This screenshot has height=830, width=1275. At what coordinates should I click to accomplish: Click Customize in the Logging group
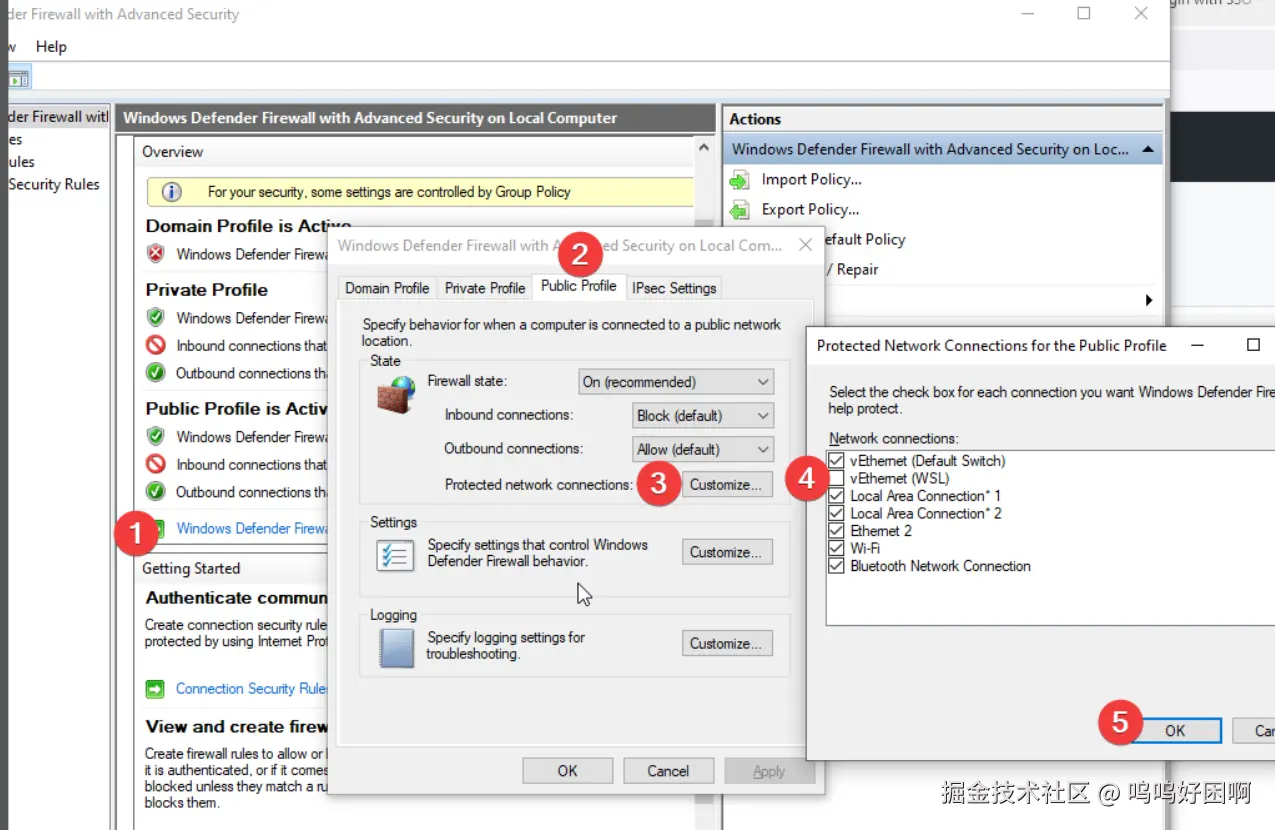[x=727, y=644]
